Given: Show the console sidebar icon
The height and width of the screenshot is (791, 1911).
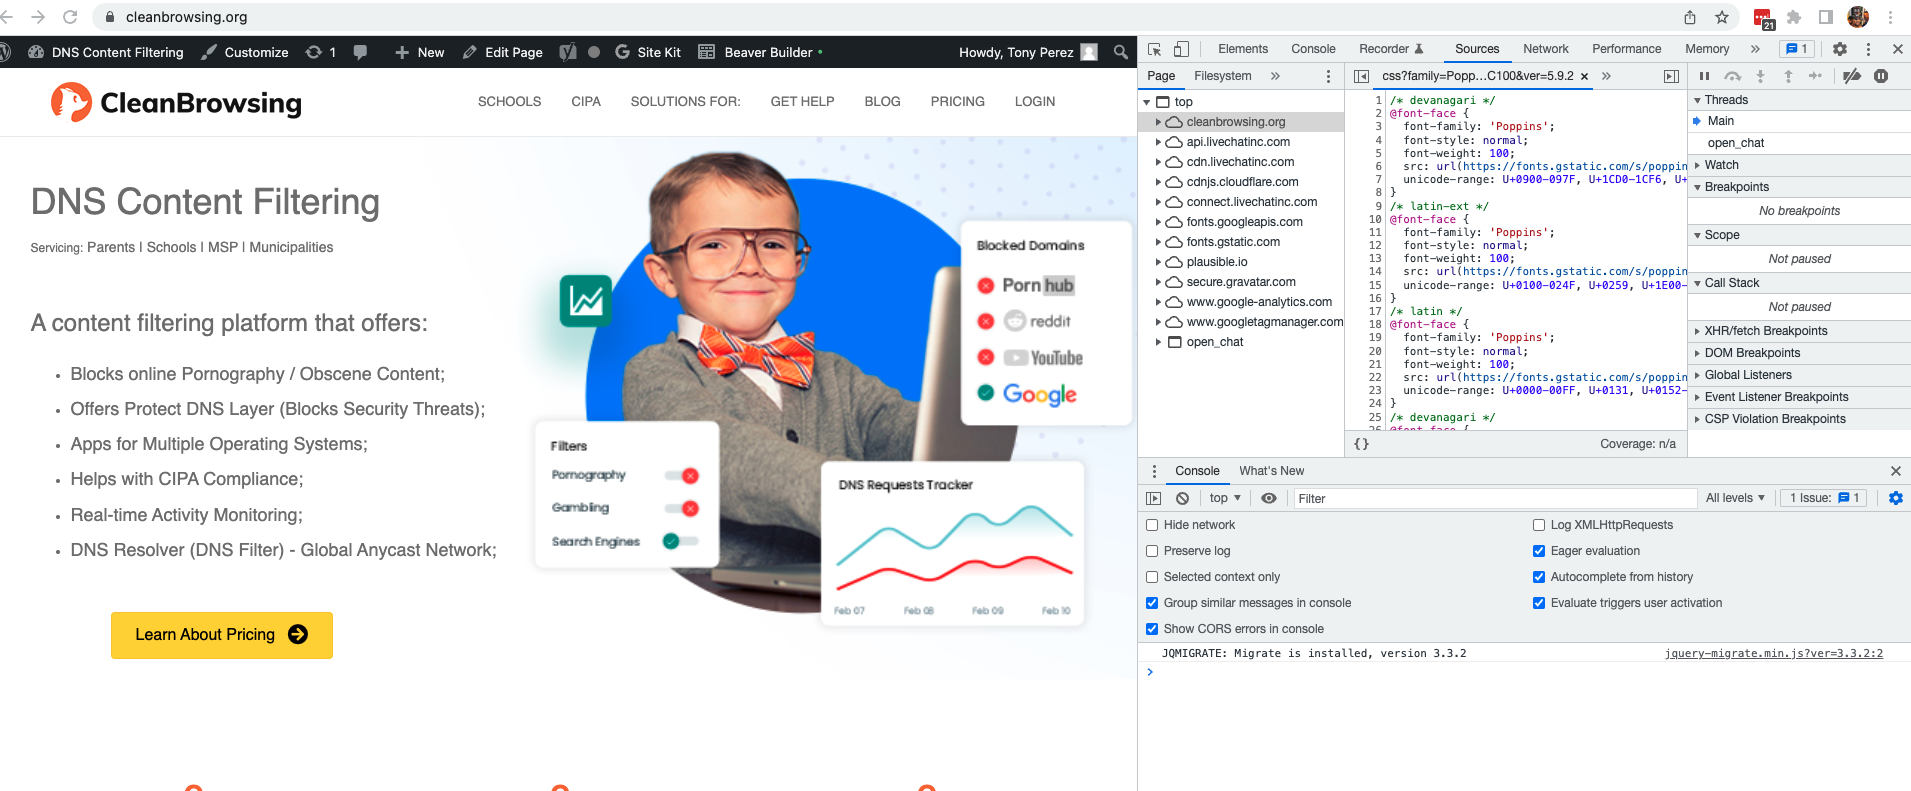Looking at the screenshot, I should [1154, 498].
